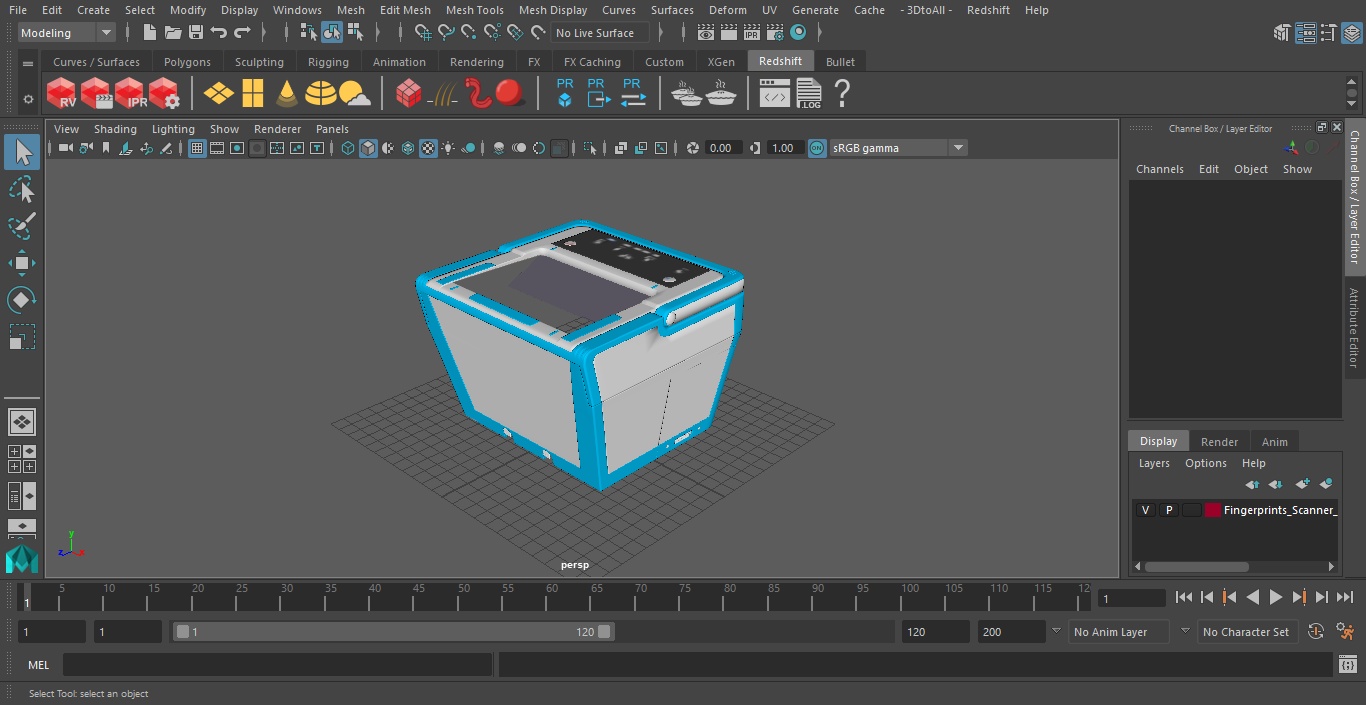Image resolution: width=1366 pixels, height=705 pixels.
Task: Create a Redshift proxy with the PR cube icon
Action: tap(565, 93)
